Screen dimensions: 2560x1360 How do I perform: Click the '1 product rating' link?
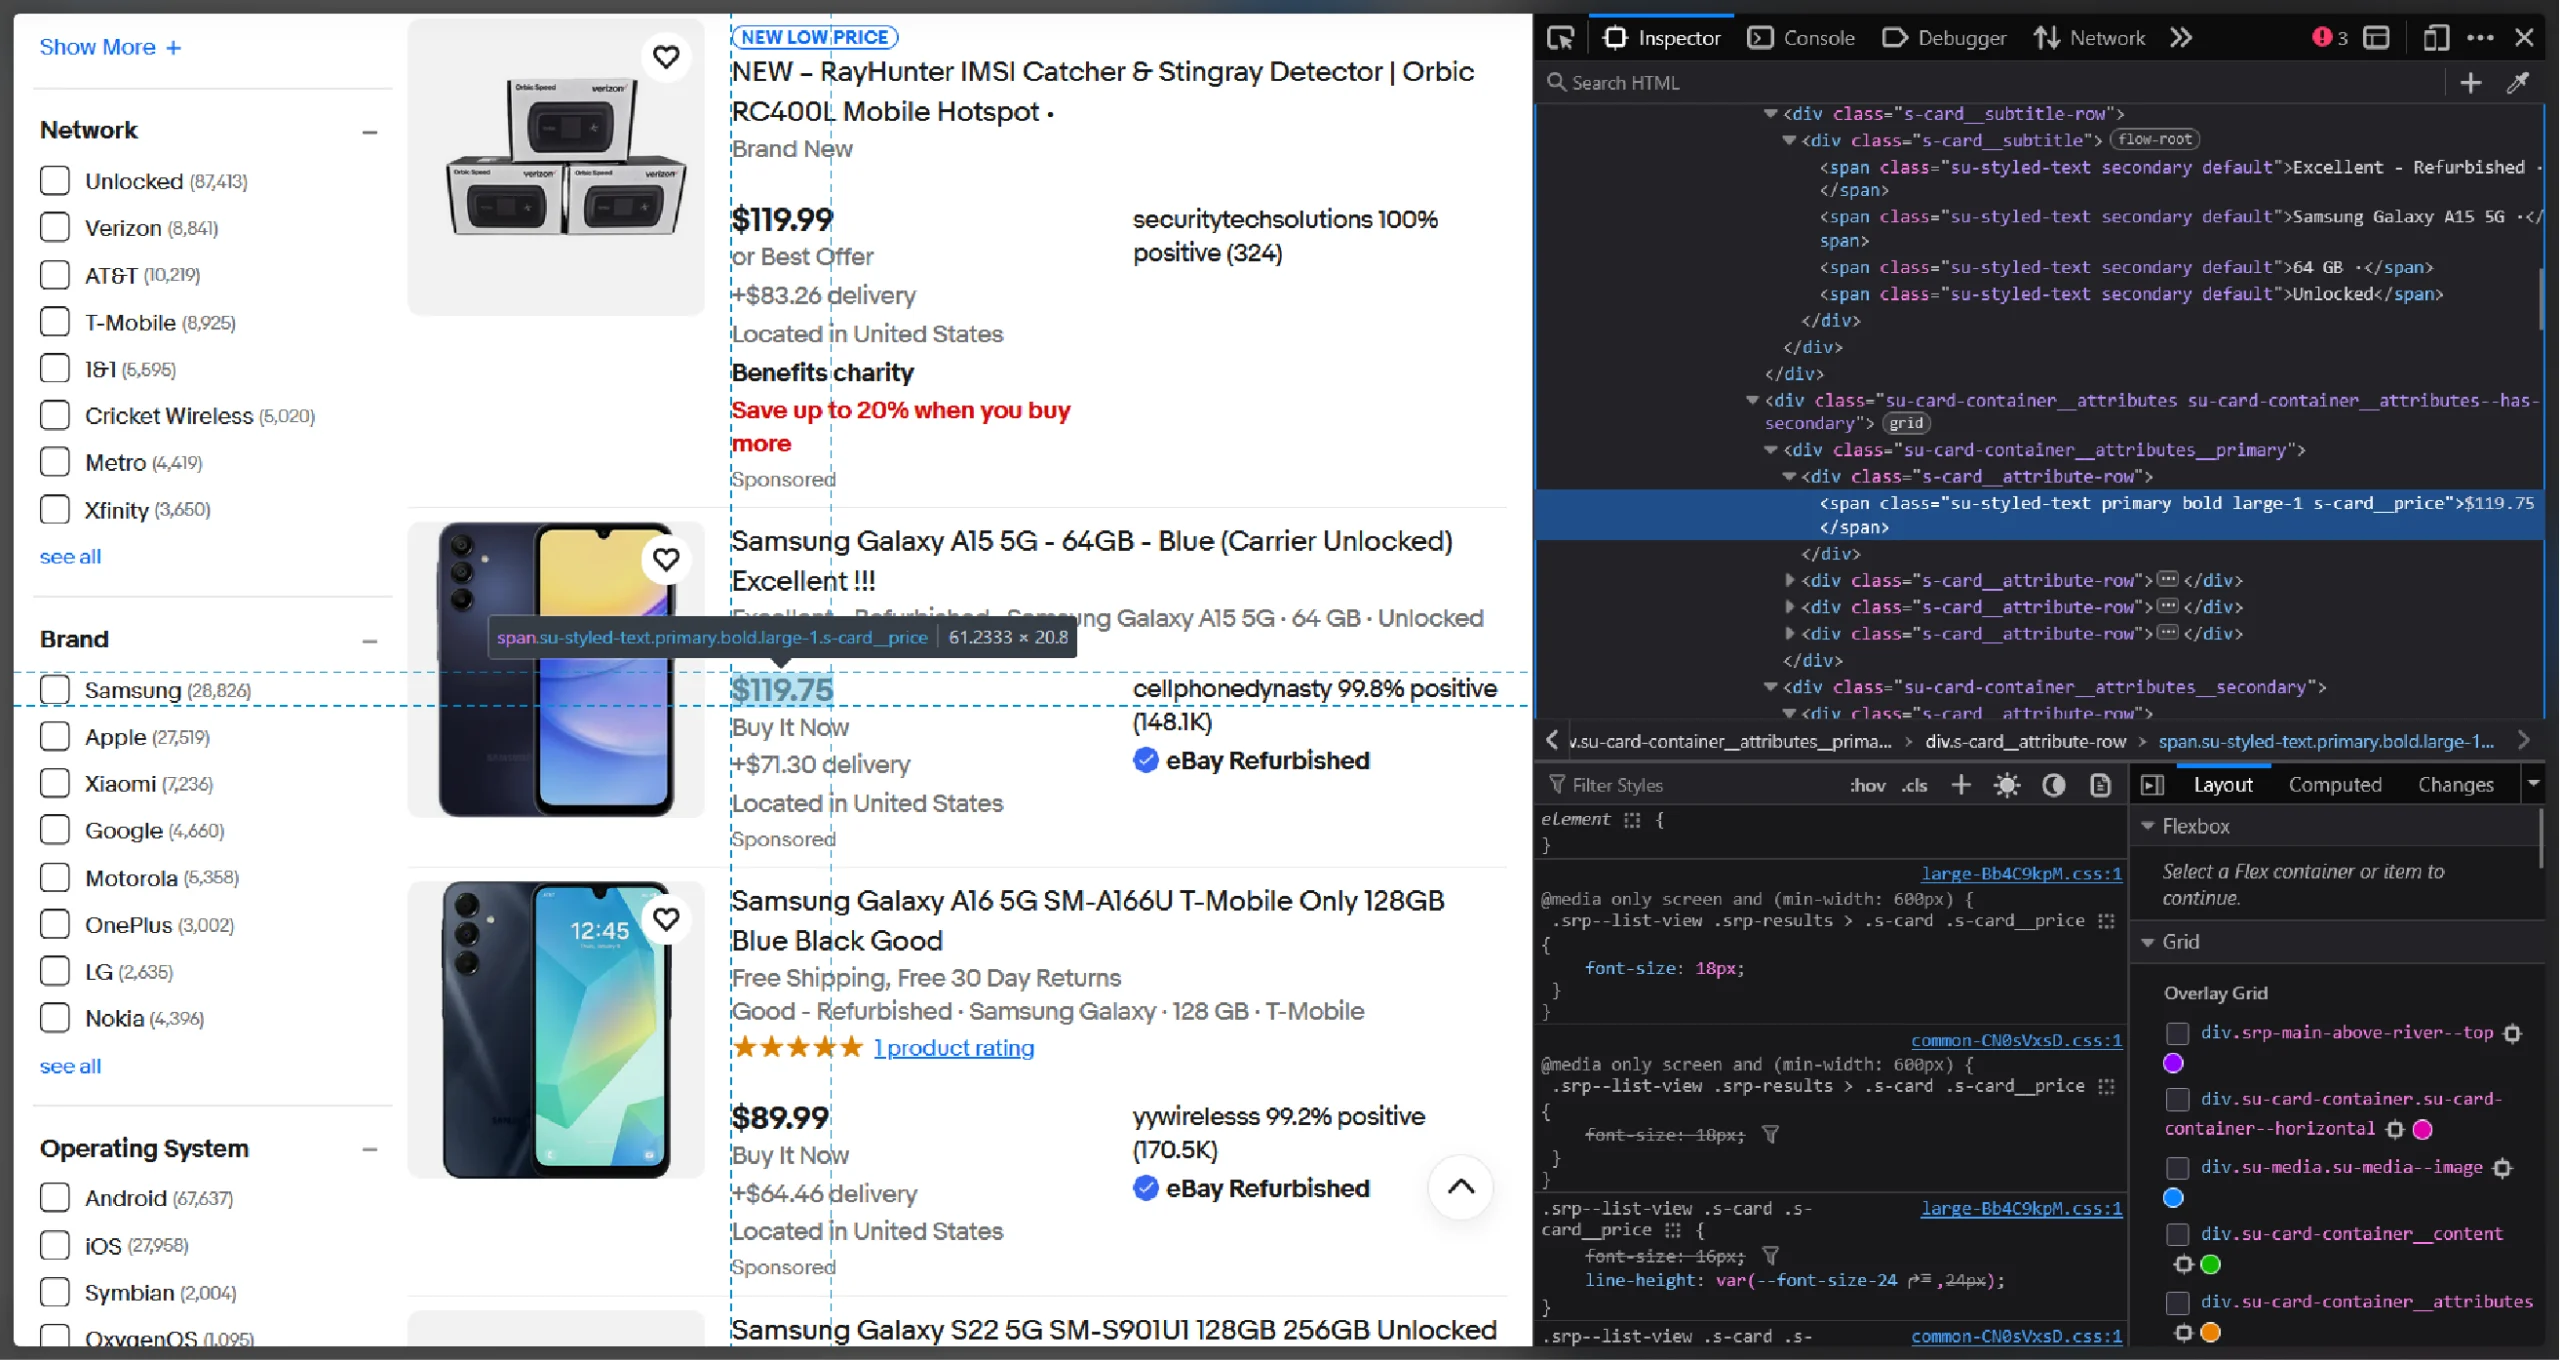point(953,1048)
